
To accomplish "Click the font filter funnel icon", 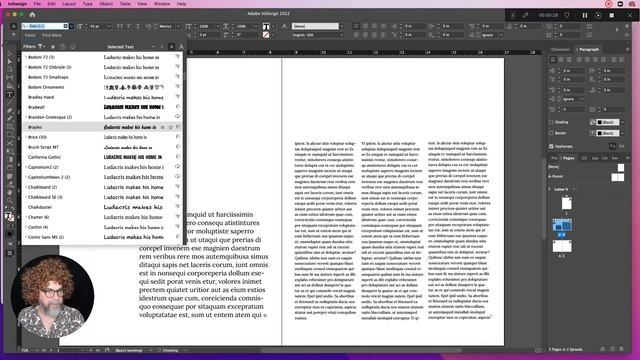I will pyautogui.click(x=40, y=47).
